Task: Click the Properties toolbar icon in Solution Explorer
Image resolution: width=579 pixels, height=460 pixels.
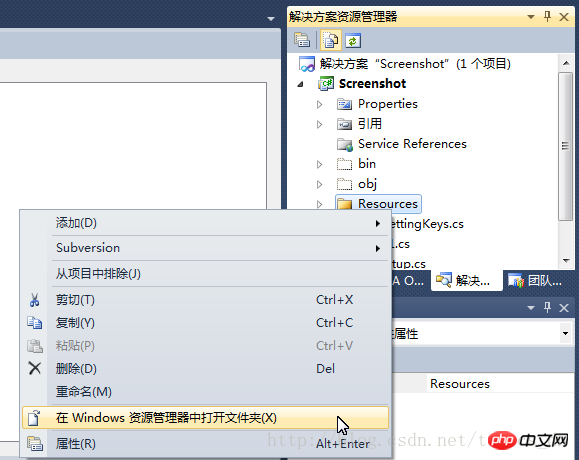Action: [302, 40]
